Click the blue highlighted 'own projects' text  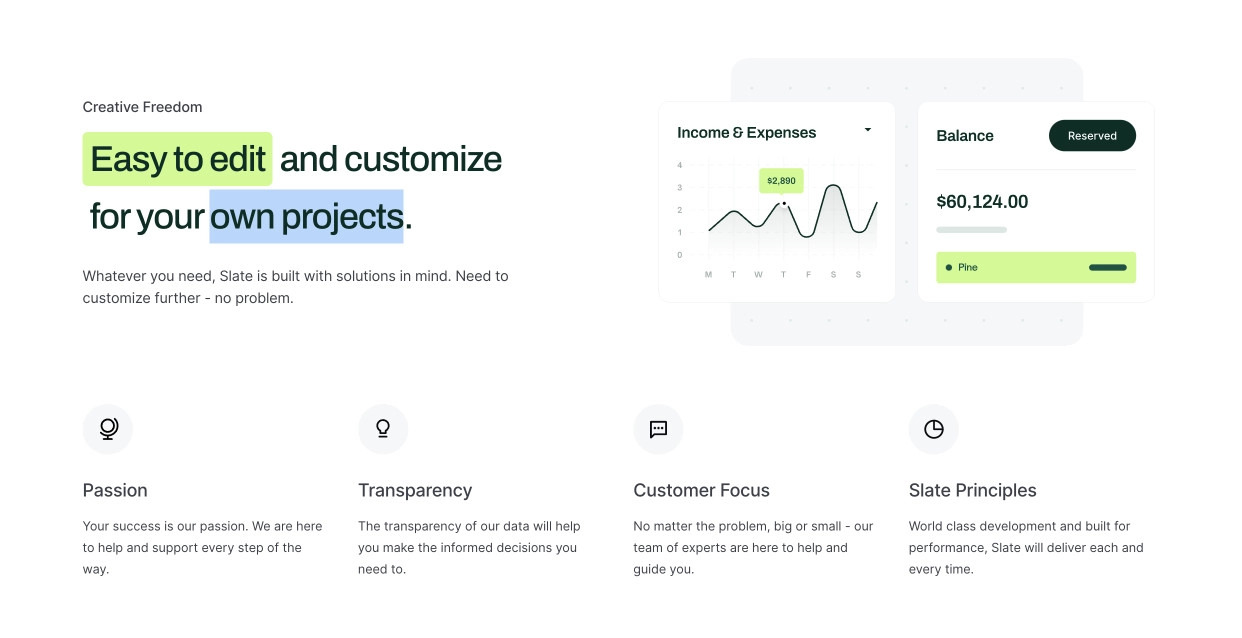click(x=306, y=216)
